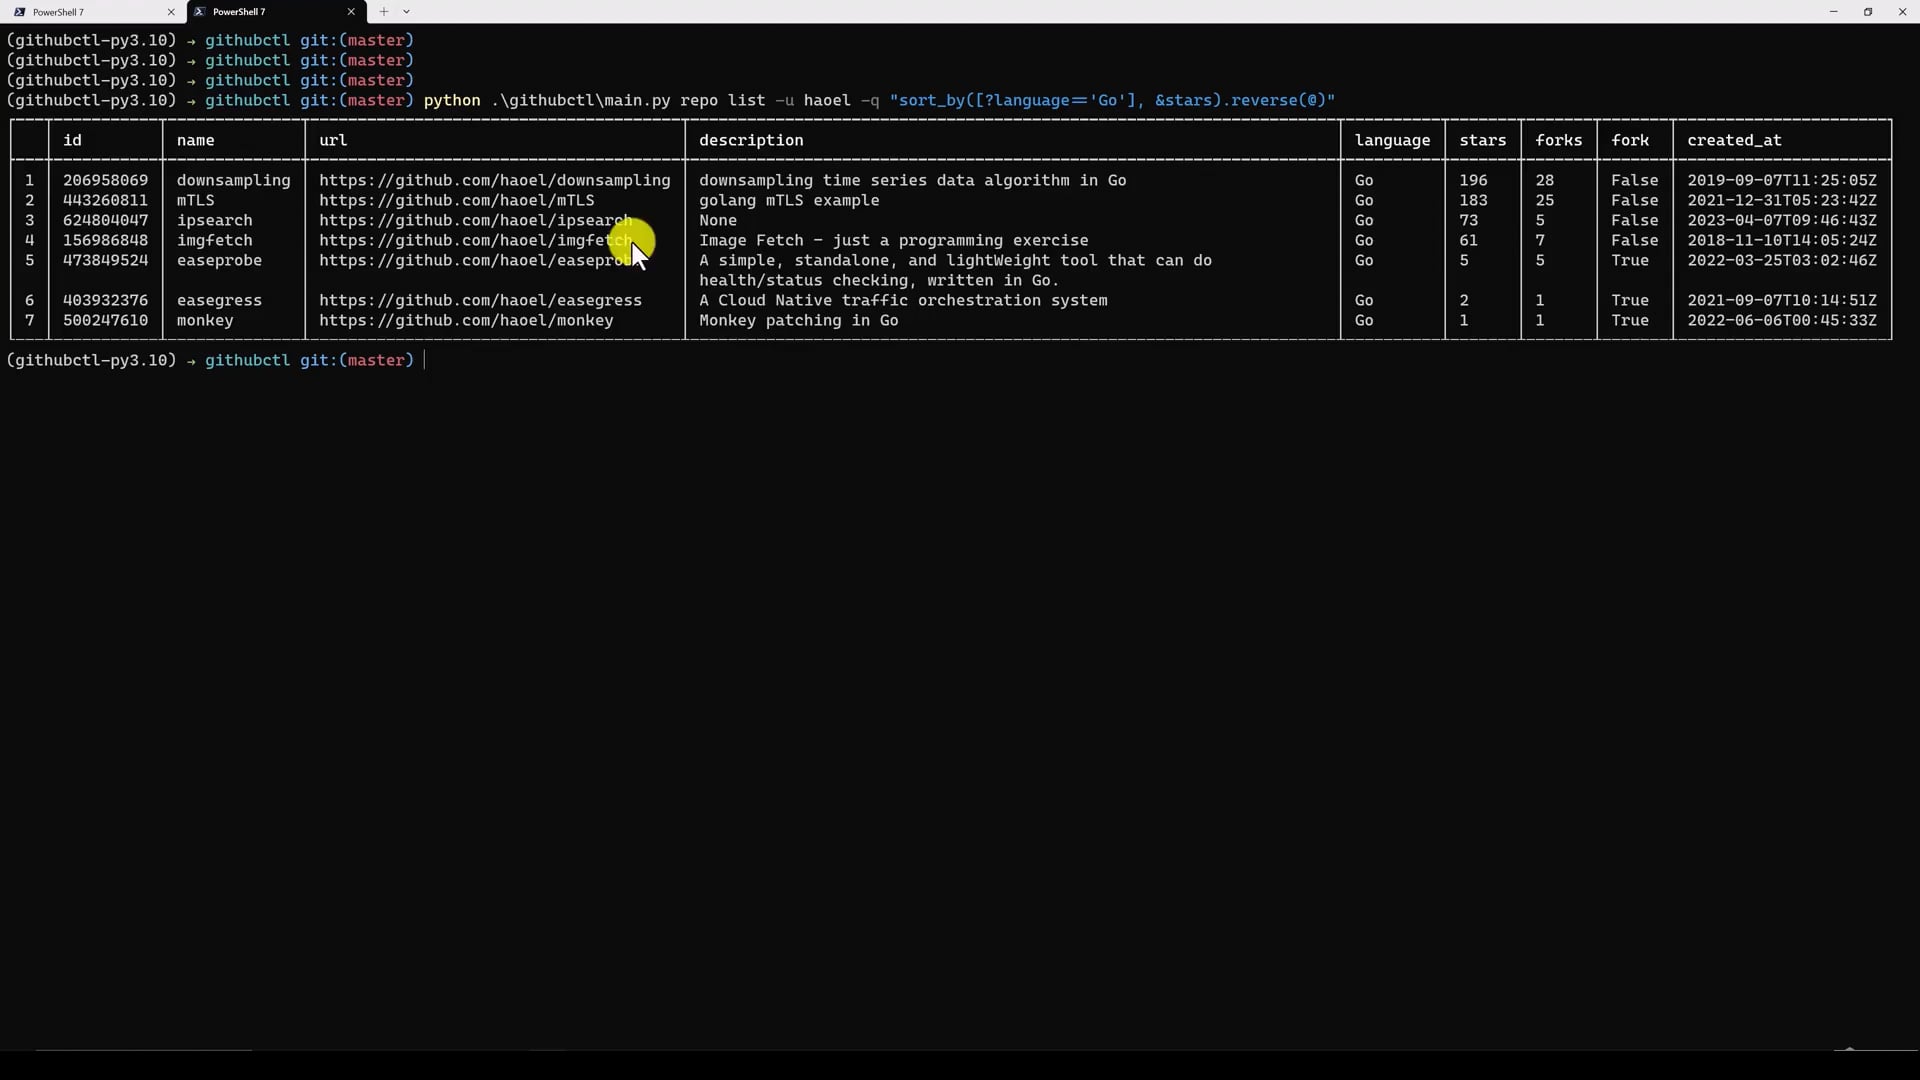Click the PowerShell icon on the first tab
Image resolution: width=1920 pixels, height=1080 pixels.
20,12
